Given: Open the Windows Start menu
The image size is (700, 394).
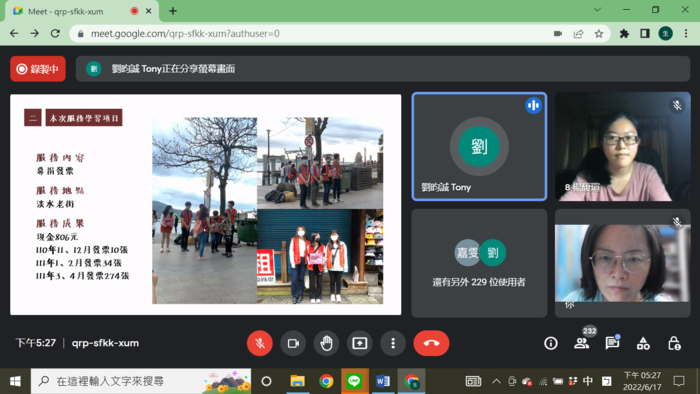Looking at the screenshot, I should pos(15,381).
